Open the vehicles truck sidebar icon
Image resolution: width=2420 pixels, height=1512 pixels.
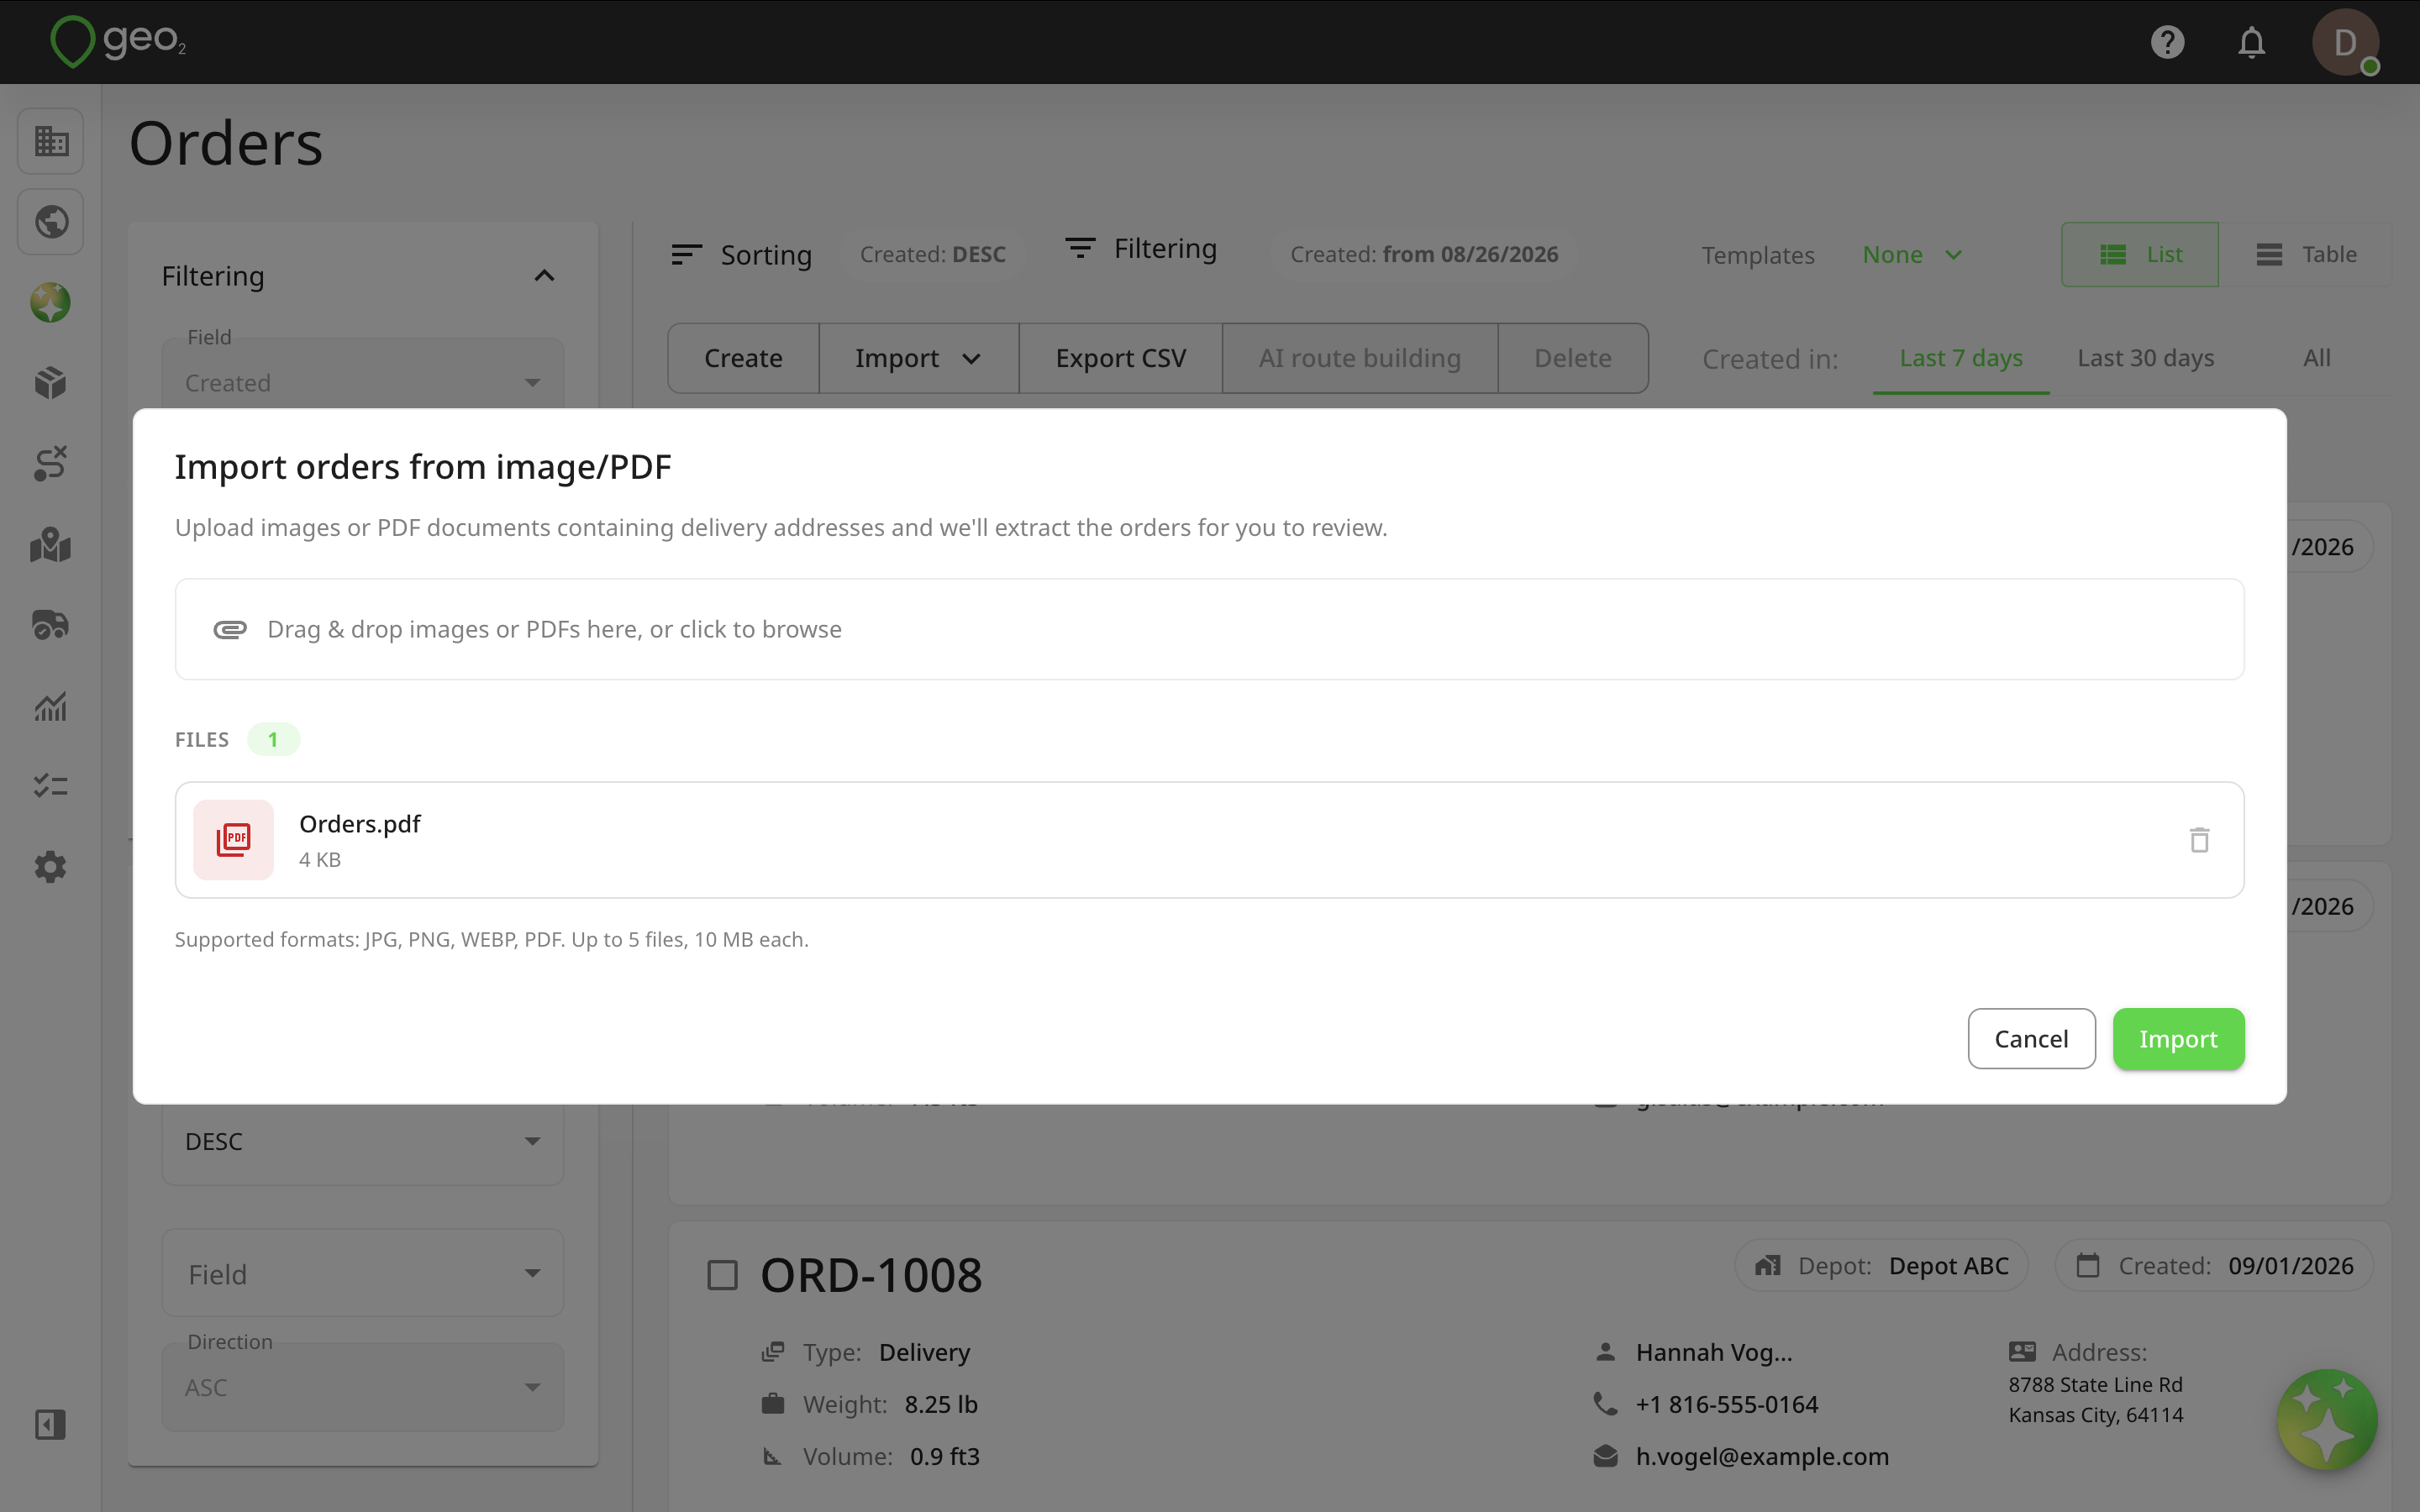tap(50, 625)
